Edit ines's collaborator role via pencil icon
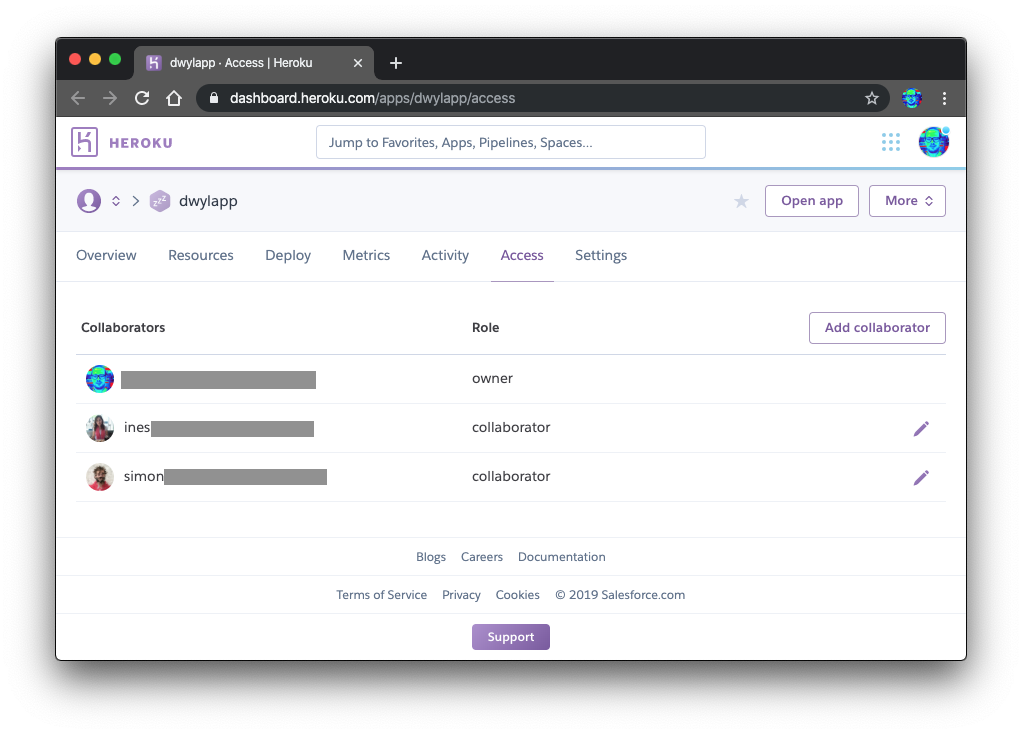 921,427
